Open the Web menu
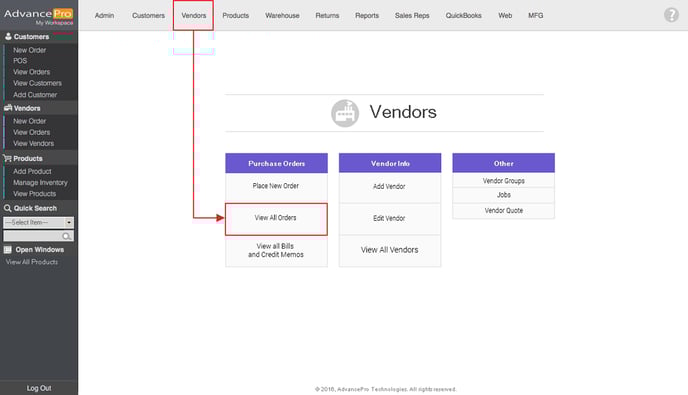The height and width of the screenshot is (395, 688). click(x=505, y=15)
